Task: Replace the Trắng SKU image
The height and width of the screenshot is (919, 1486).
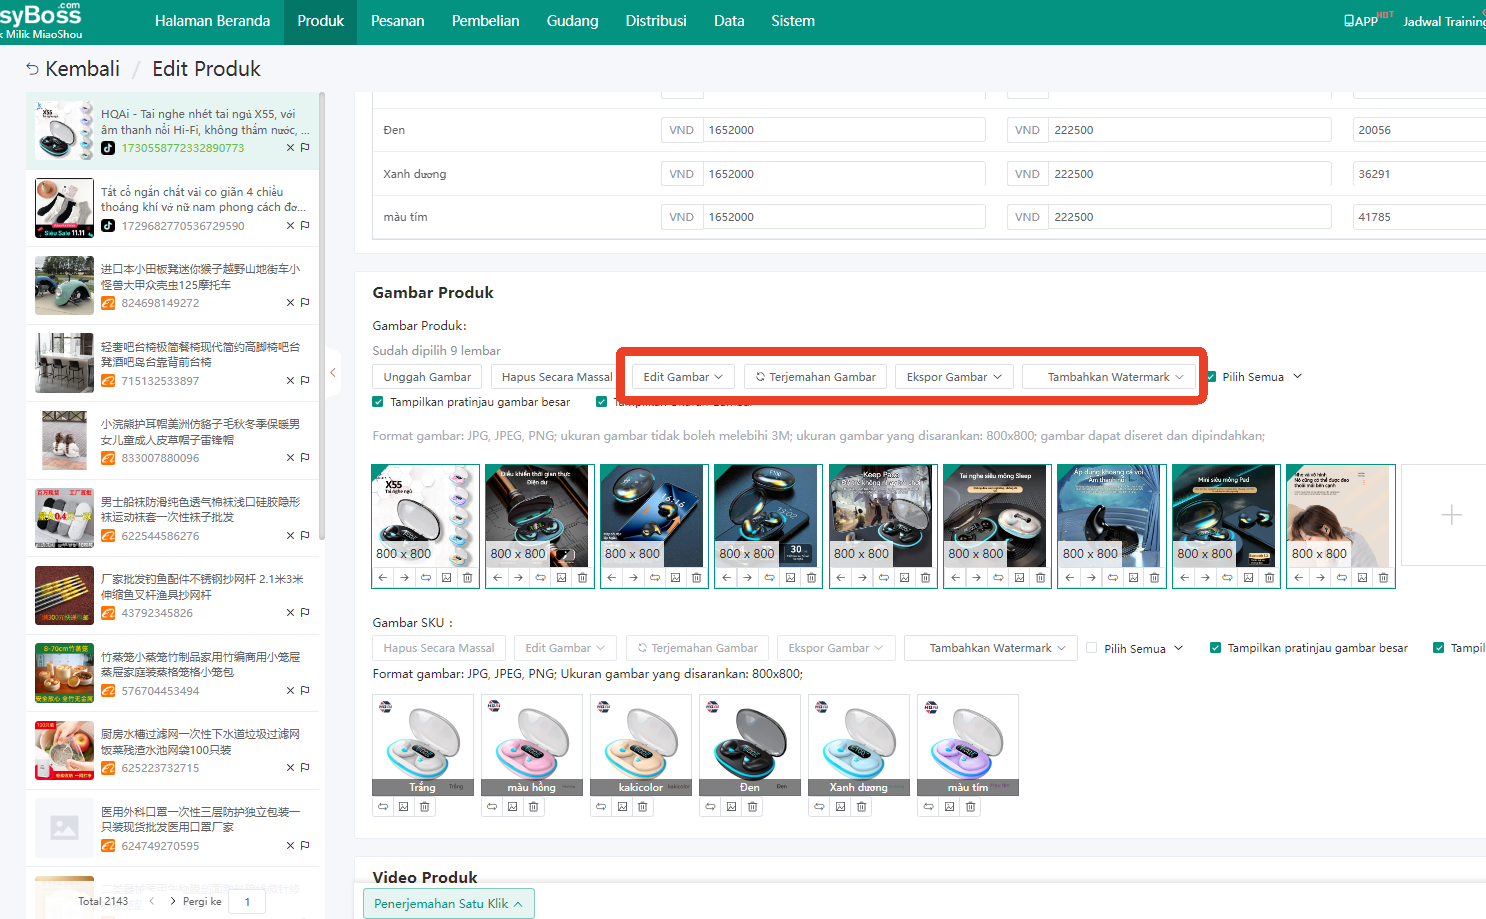Action: [383, 807]
